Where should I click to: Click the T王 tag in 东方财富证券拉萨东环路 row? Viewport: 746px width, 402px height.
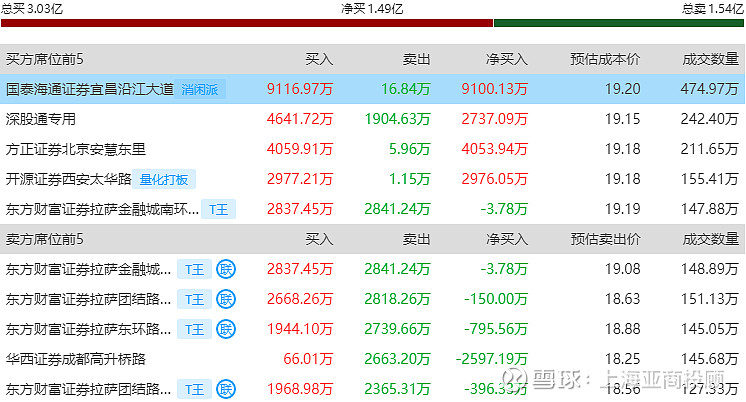click(x=194, y=330)
